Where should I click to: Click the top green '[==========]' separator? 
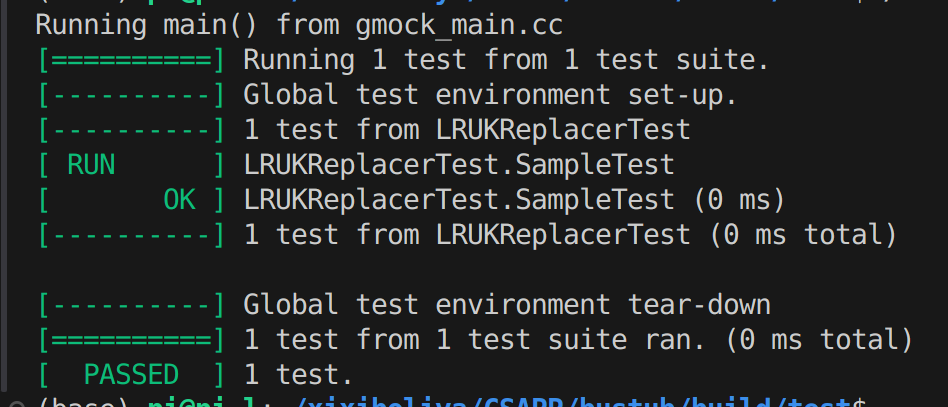click(131, 60)
